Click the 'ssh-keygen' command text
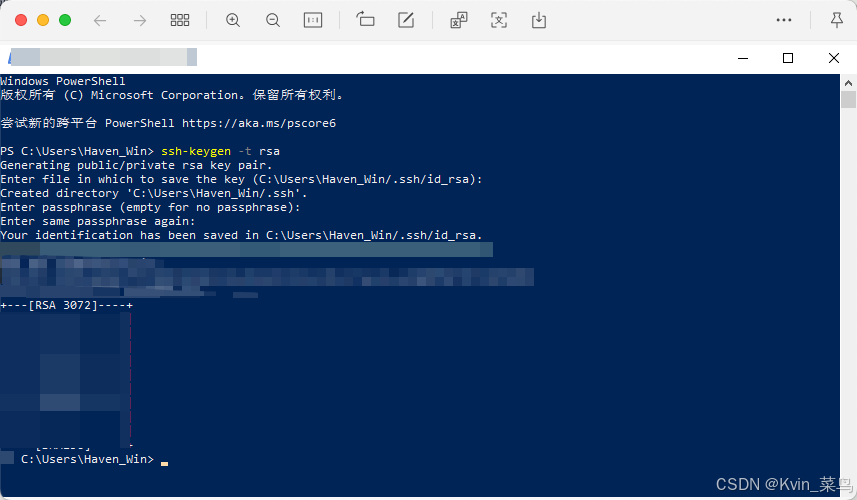Screen dimensions: 857x500 [x=196, y=151]
